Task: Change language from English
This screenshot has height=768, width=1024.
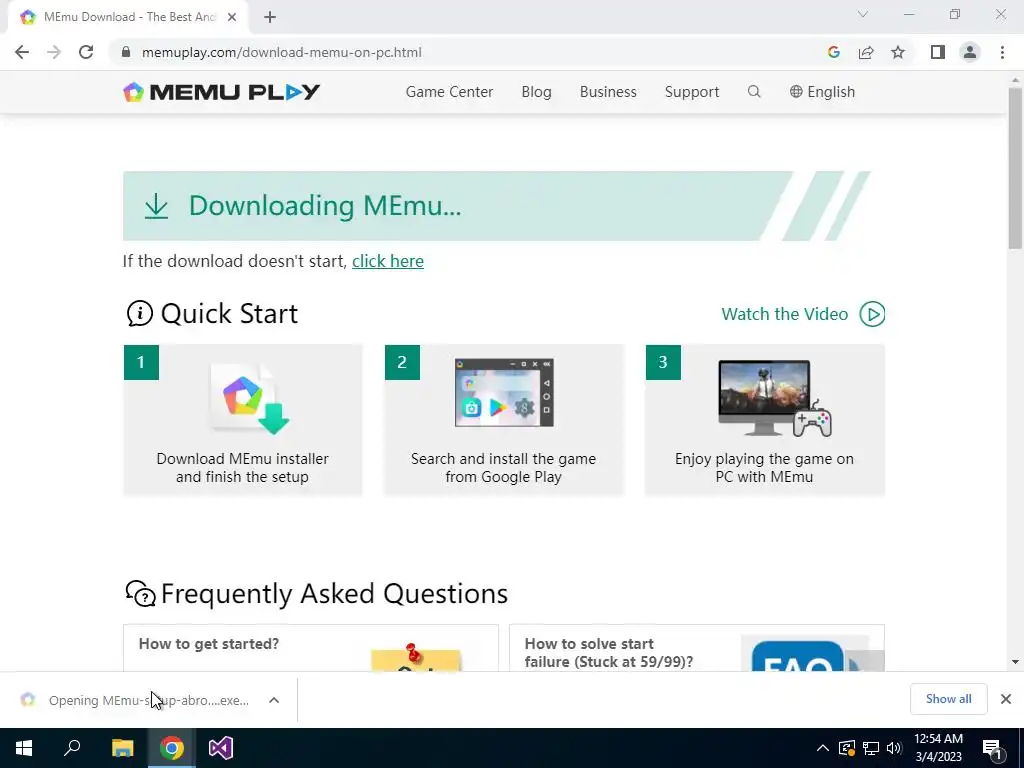Action: [x=822, y=92]
